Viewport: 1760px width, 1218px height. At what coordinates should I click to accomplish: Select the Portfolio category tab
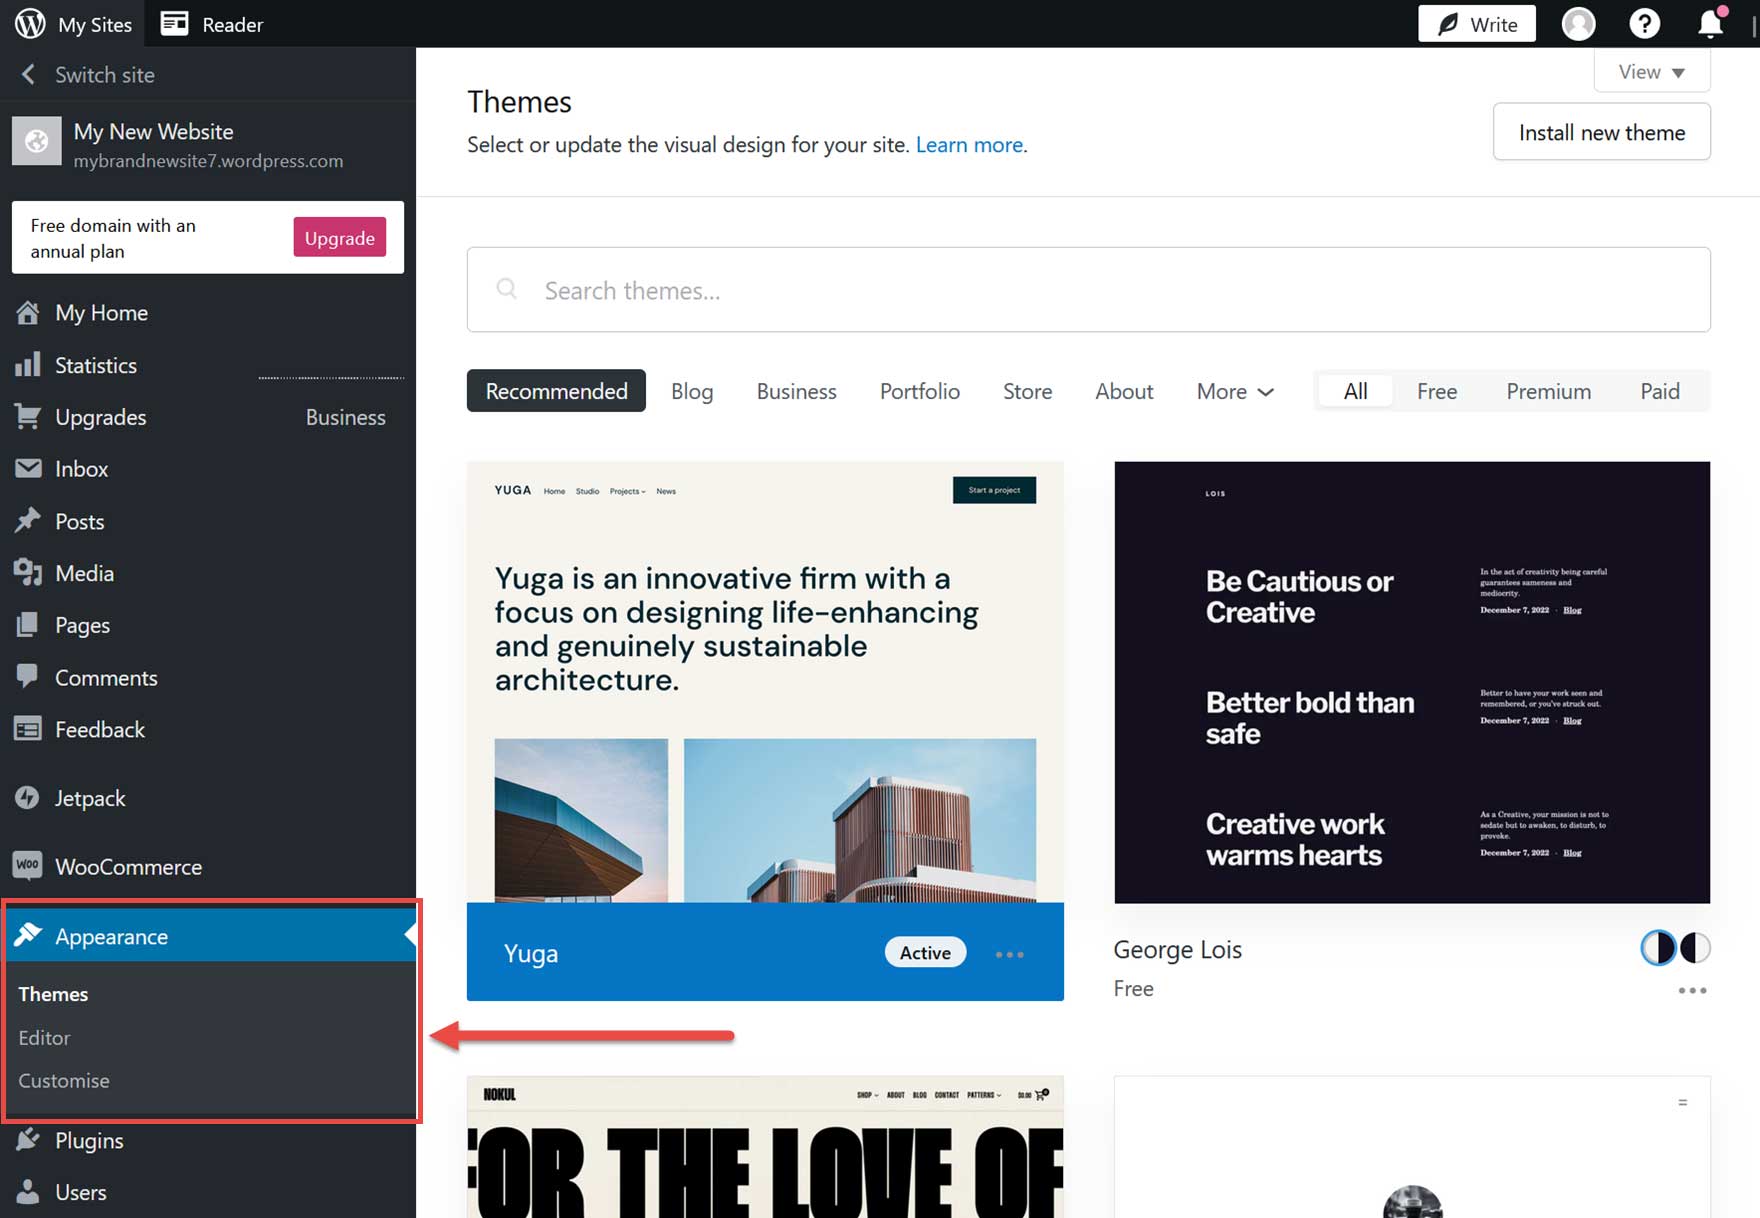(x=919, y=391)
